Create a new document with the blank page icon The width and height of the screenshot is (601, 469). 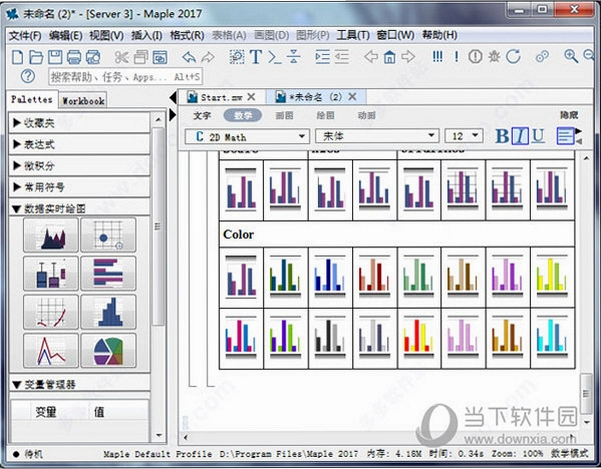pos(17,57)
